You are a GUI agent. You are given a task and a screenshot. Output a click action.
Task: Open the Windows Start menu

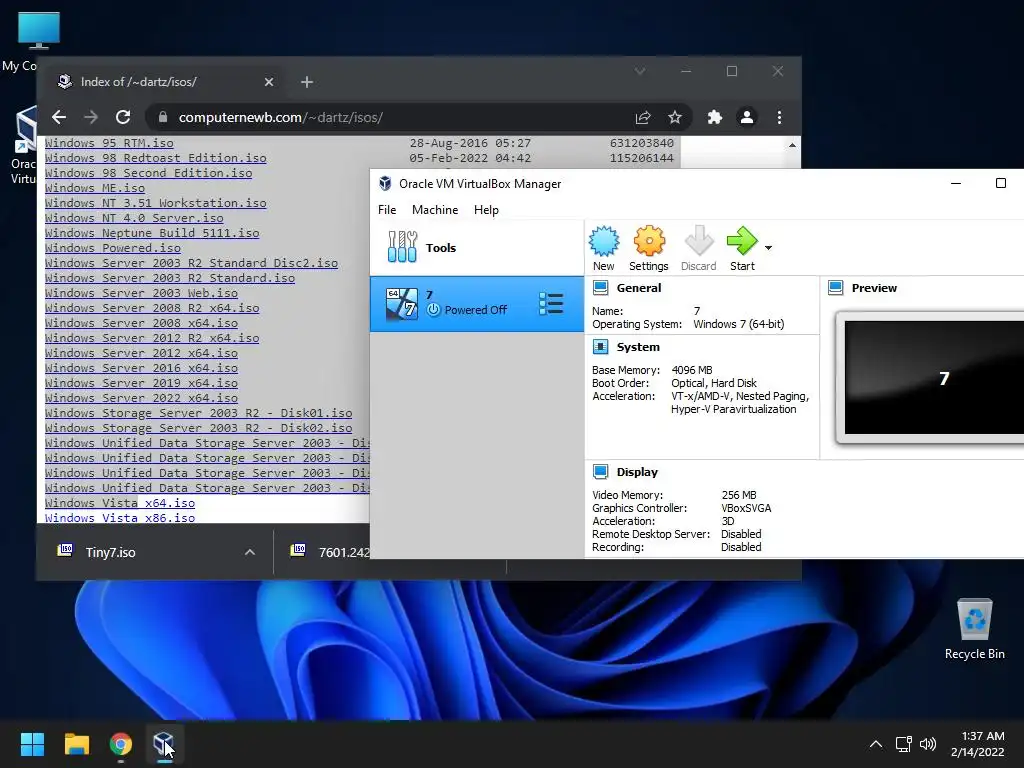(x=32, y=744)
